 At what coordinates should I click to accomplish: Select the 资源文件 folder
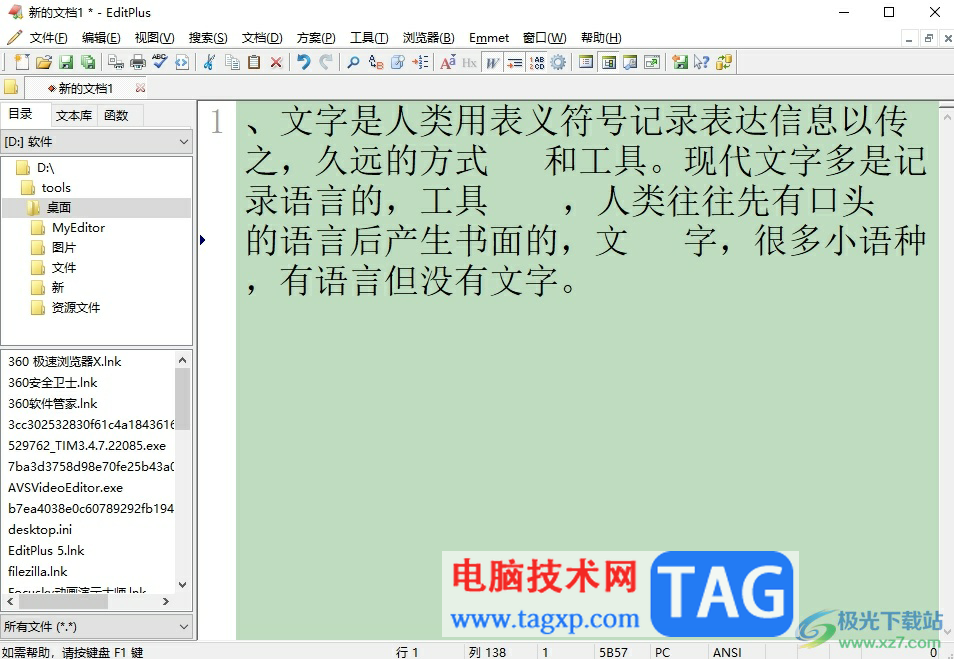click(x=75, y=307)
